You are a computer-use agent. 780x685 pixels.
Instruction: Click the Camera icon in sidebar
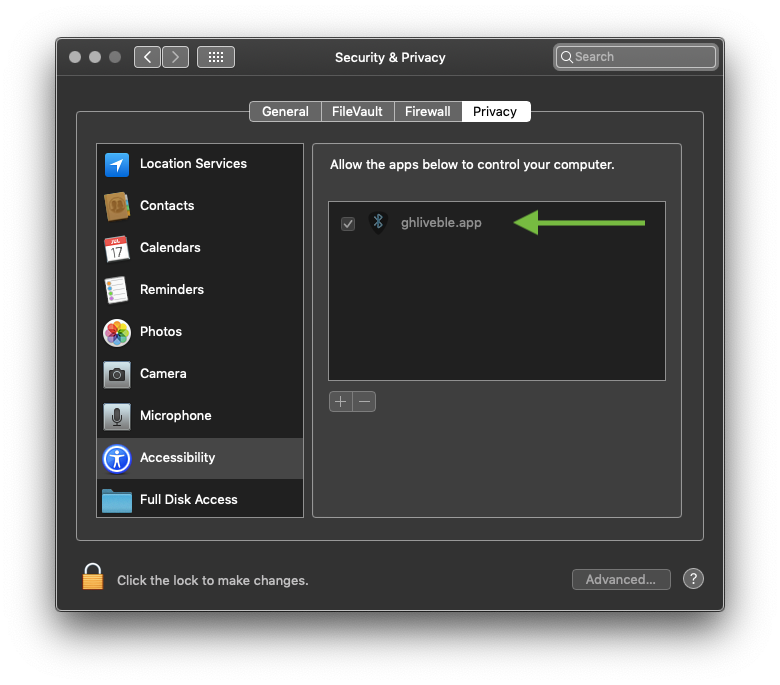tap(117, 374)
